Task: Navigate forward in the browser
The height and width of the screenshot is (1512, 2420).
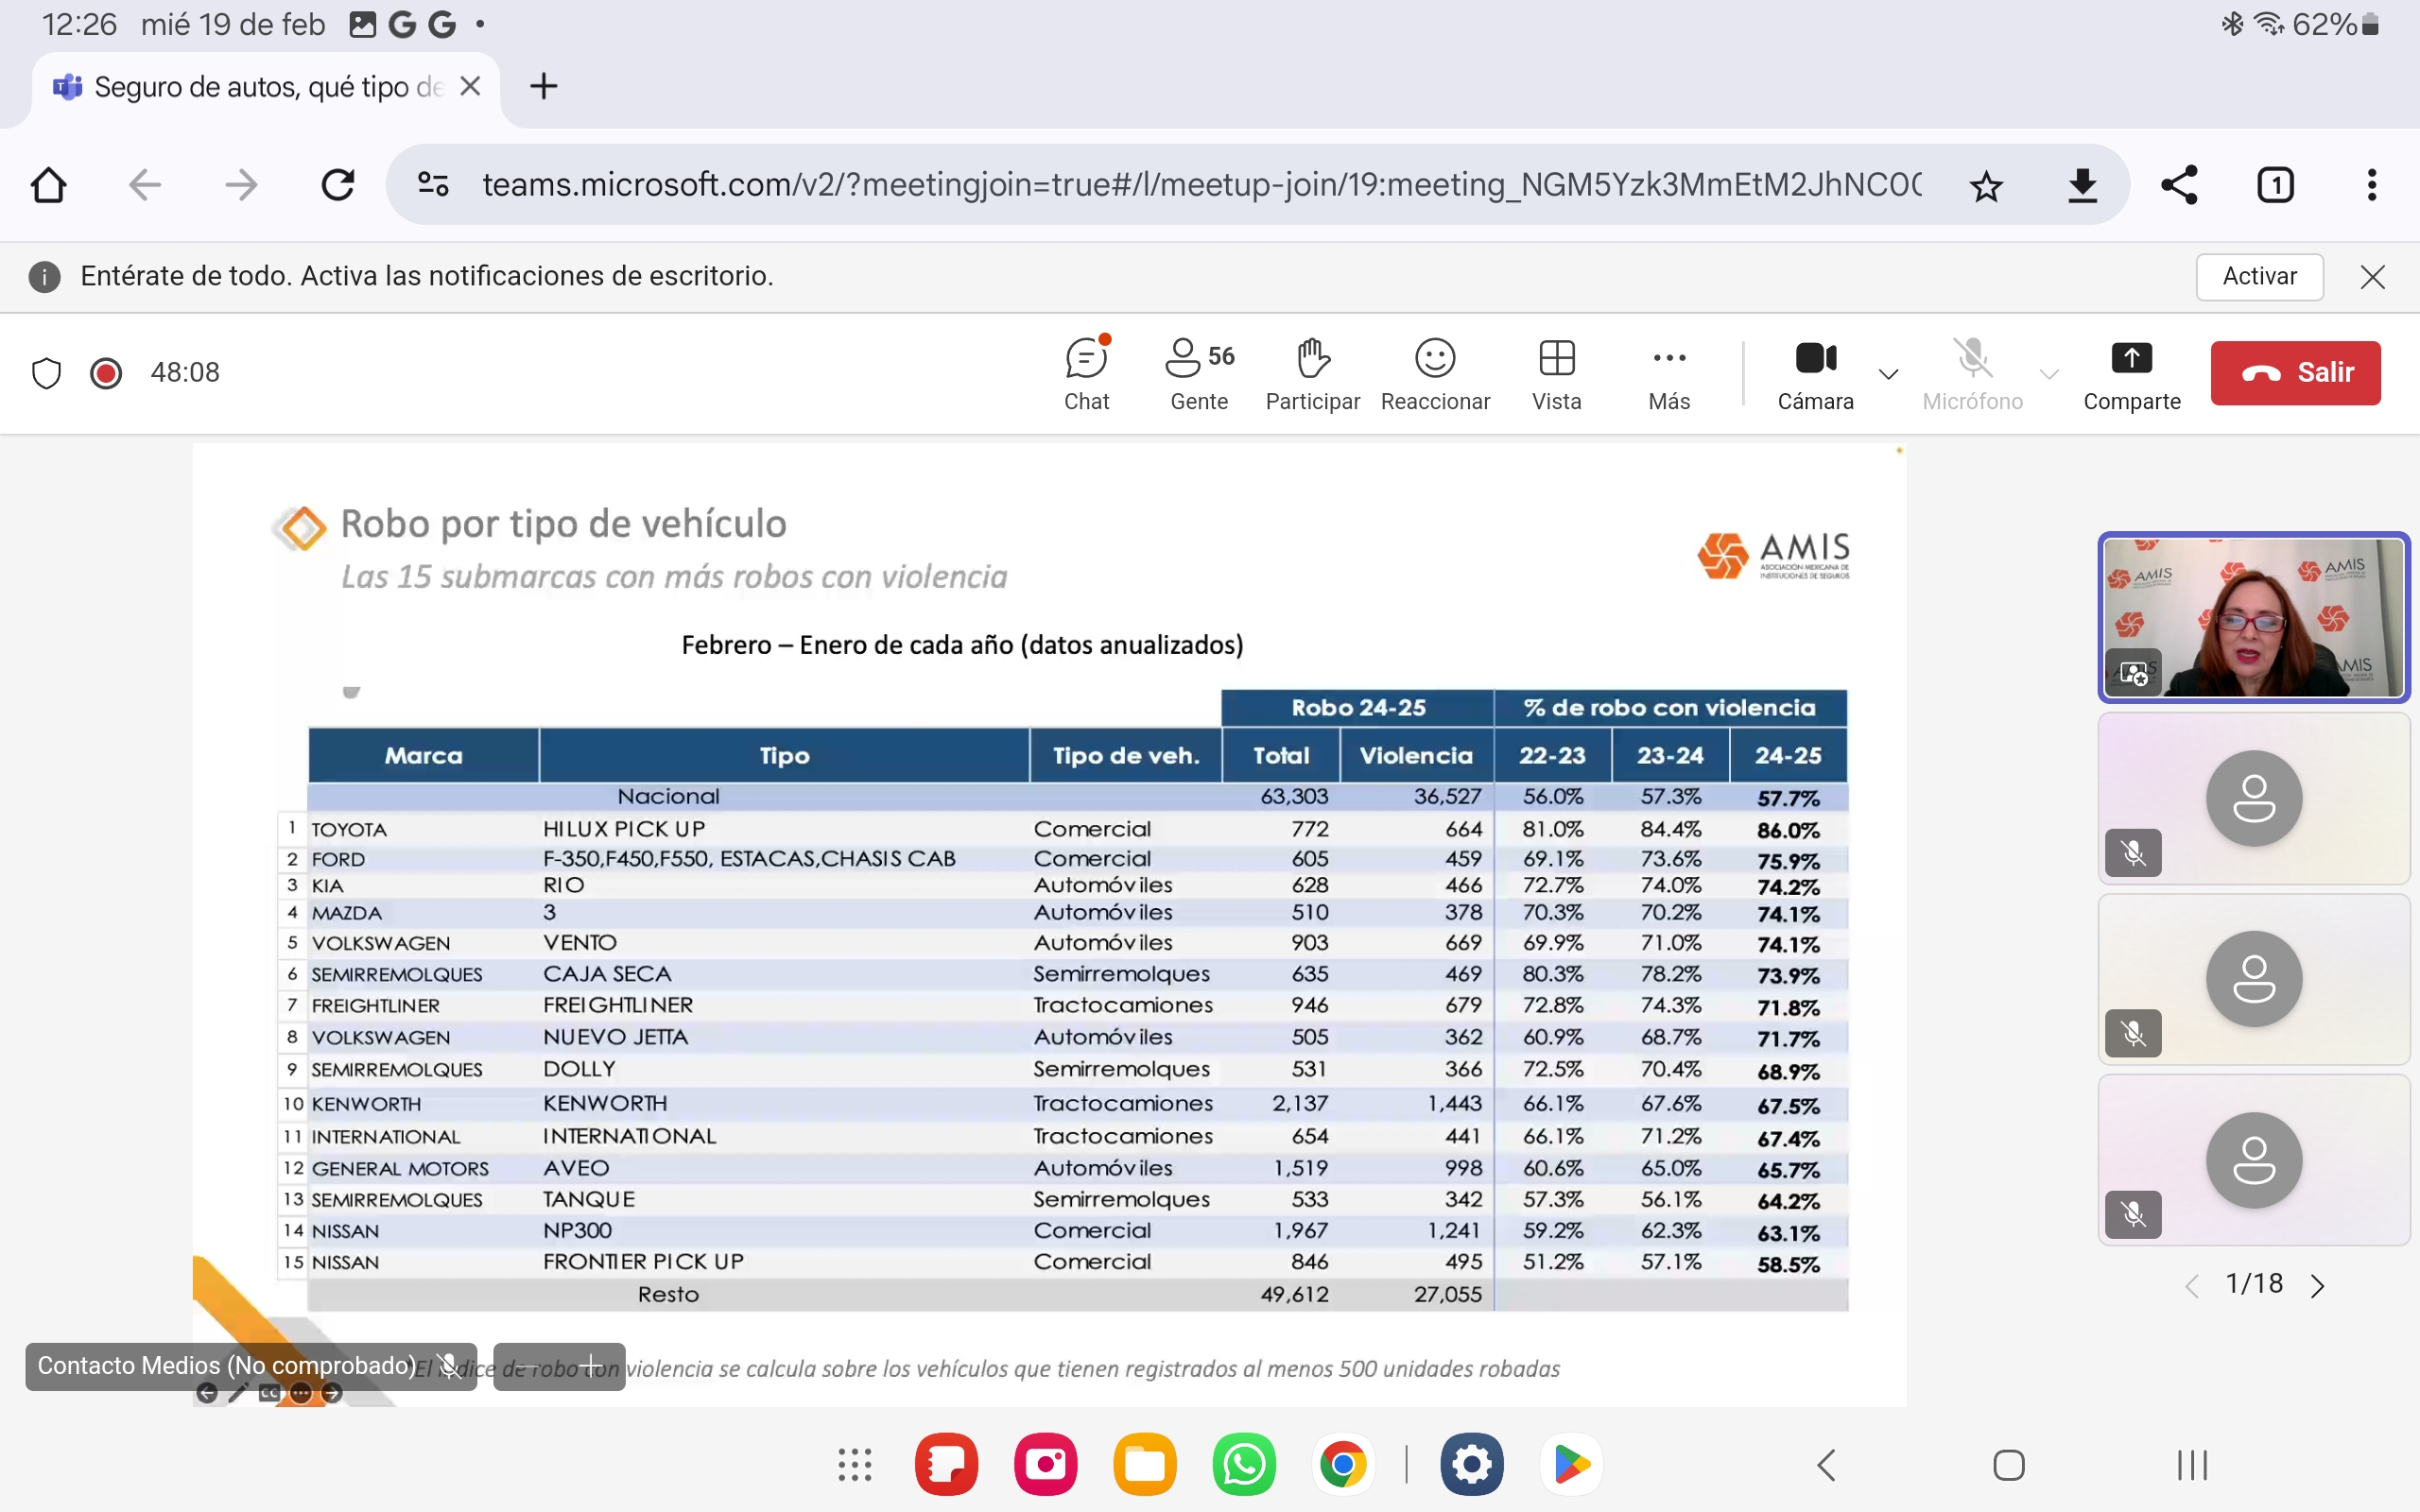Action: [x=241, y=185]
